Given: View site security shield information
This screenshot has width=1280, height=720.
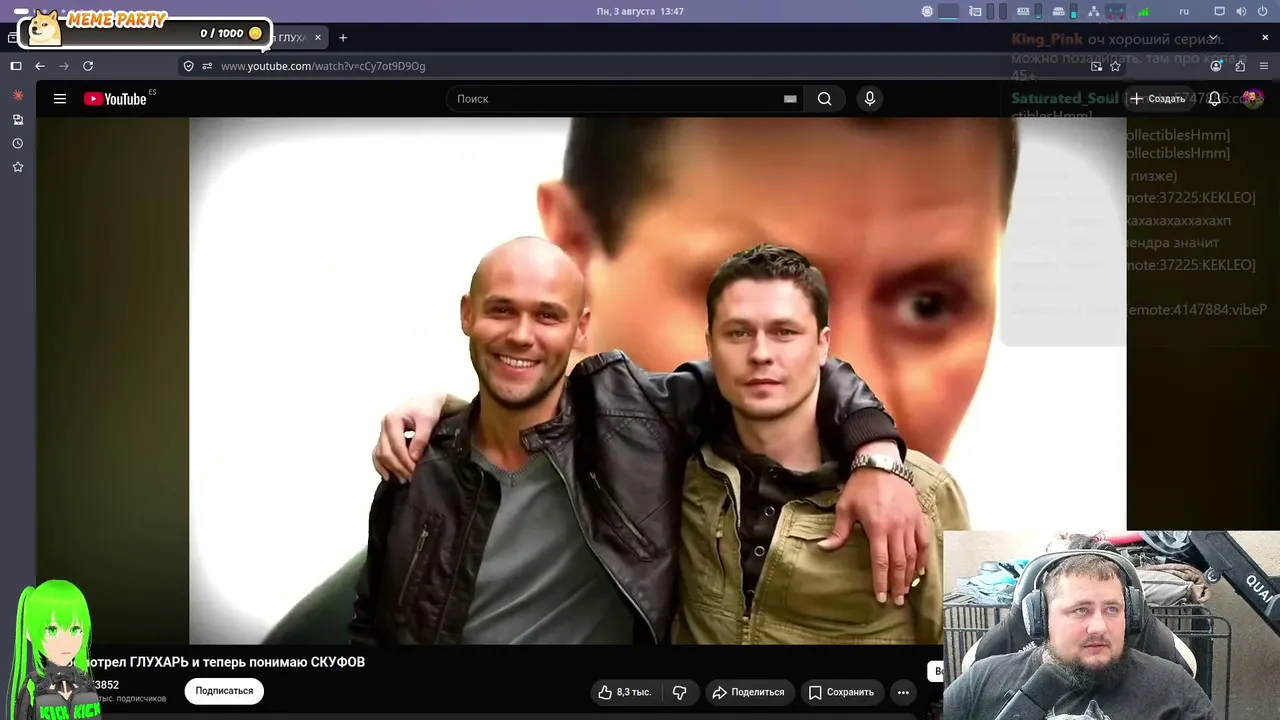Looking at the screenshot, I should click(x=188, y=66).
